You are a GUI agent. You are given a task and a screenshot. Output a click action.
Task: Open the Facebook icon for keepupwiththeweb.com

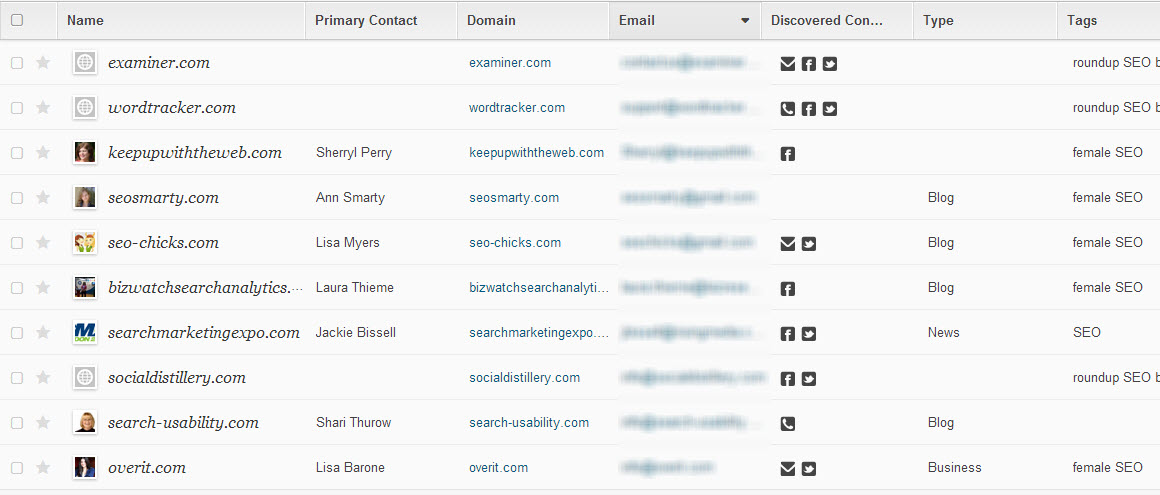(x=788, y=155)
